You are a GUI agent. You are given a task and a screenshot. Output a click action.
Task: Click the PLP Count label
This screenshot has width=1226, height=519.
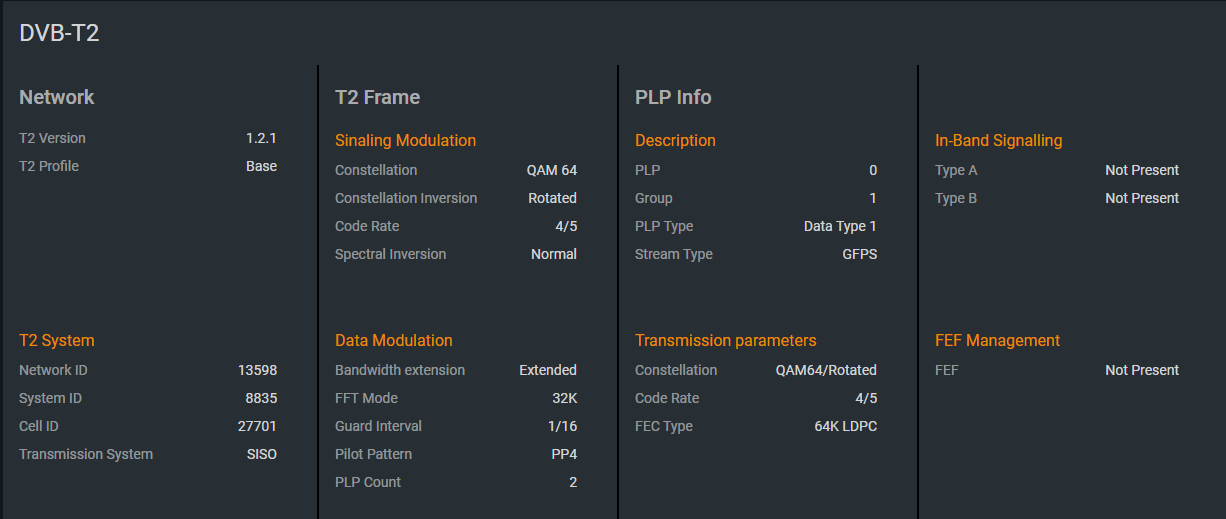[368, 482]
